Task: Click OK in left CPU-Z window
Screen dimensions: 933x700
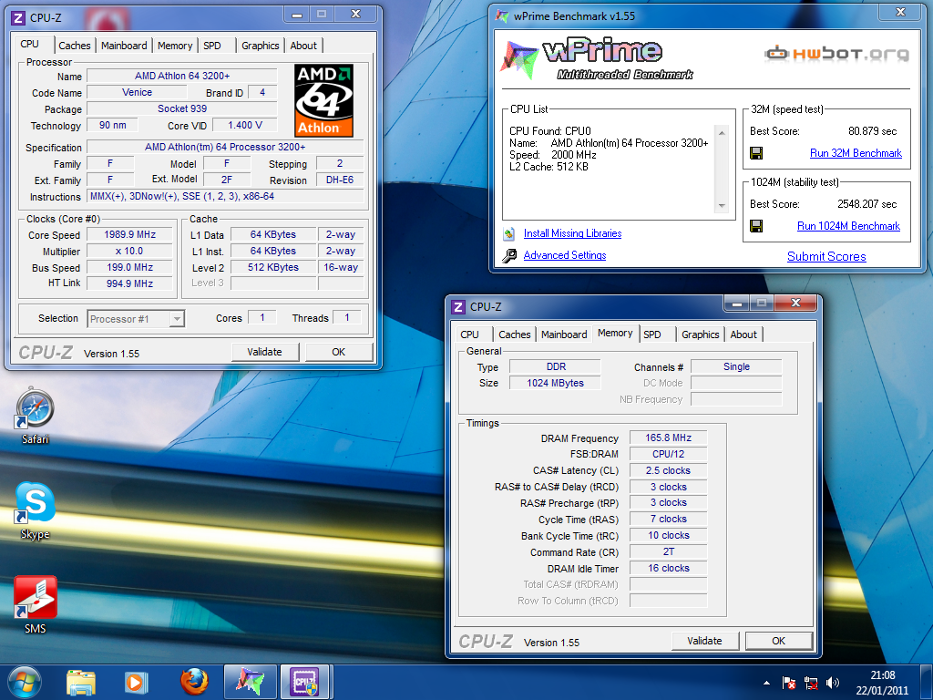Action: tap(339, 352)
